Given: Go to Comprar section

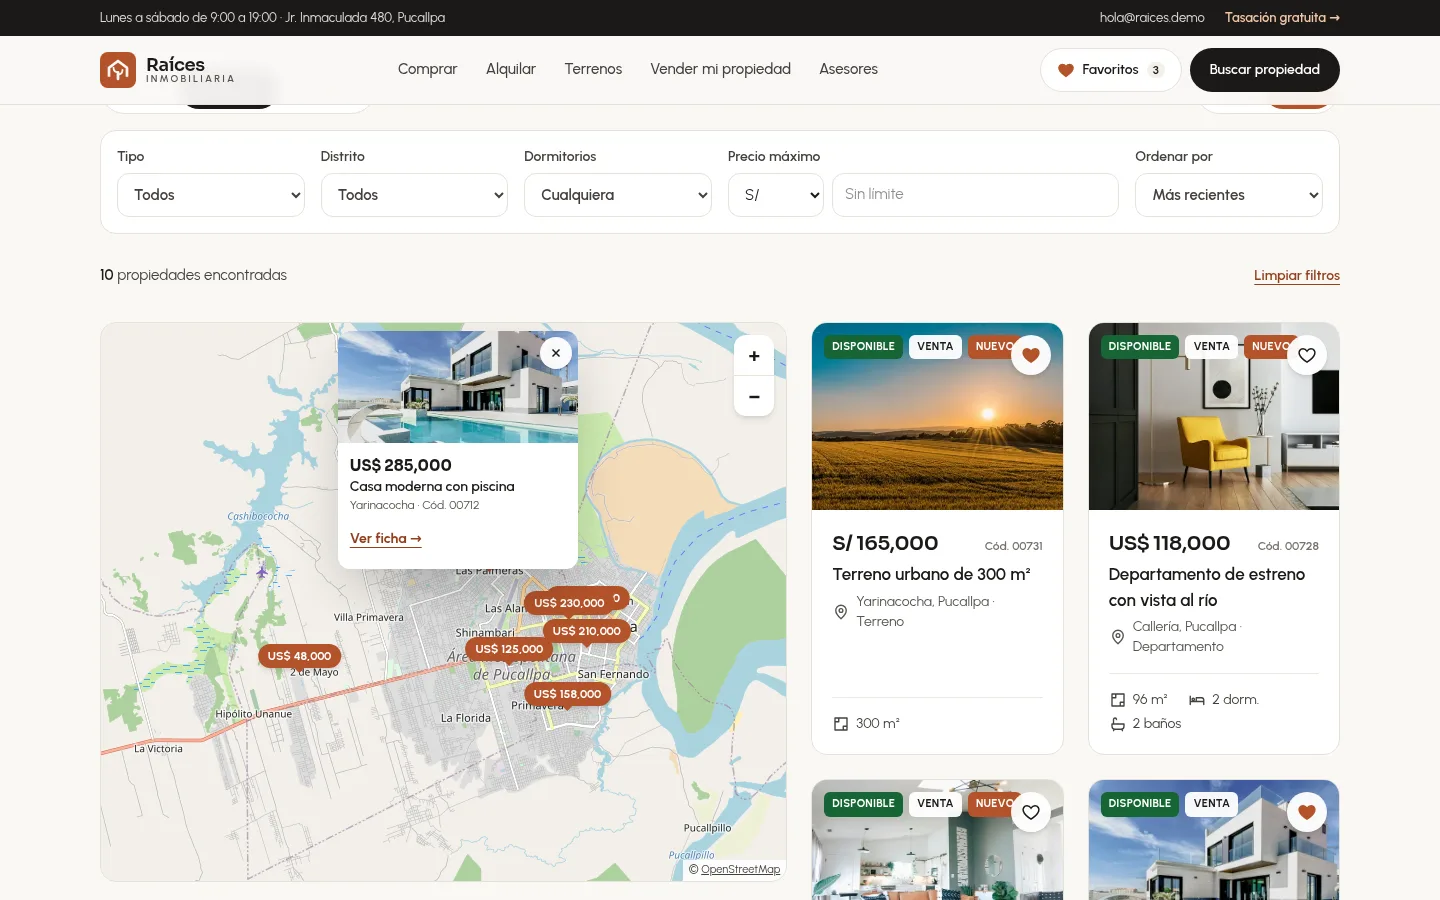Looking at the screenshot, I should click(x=427, y=69).
